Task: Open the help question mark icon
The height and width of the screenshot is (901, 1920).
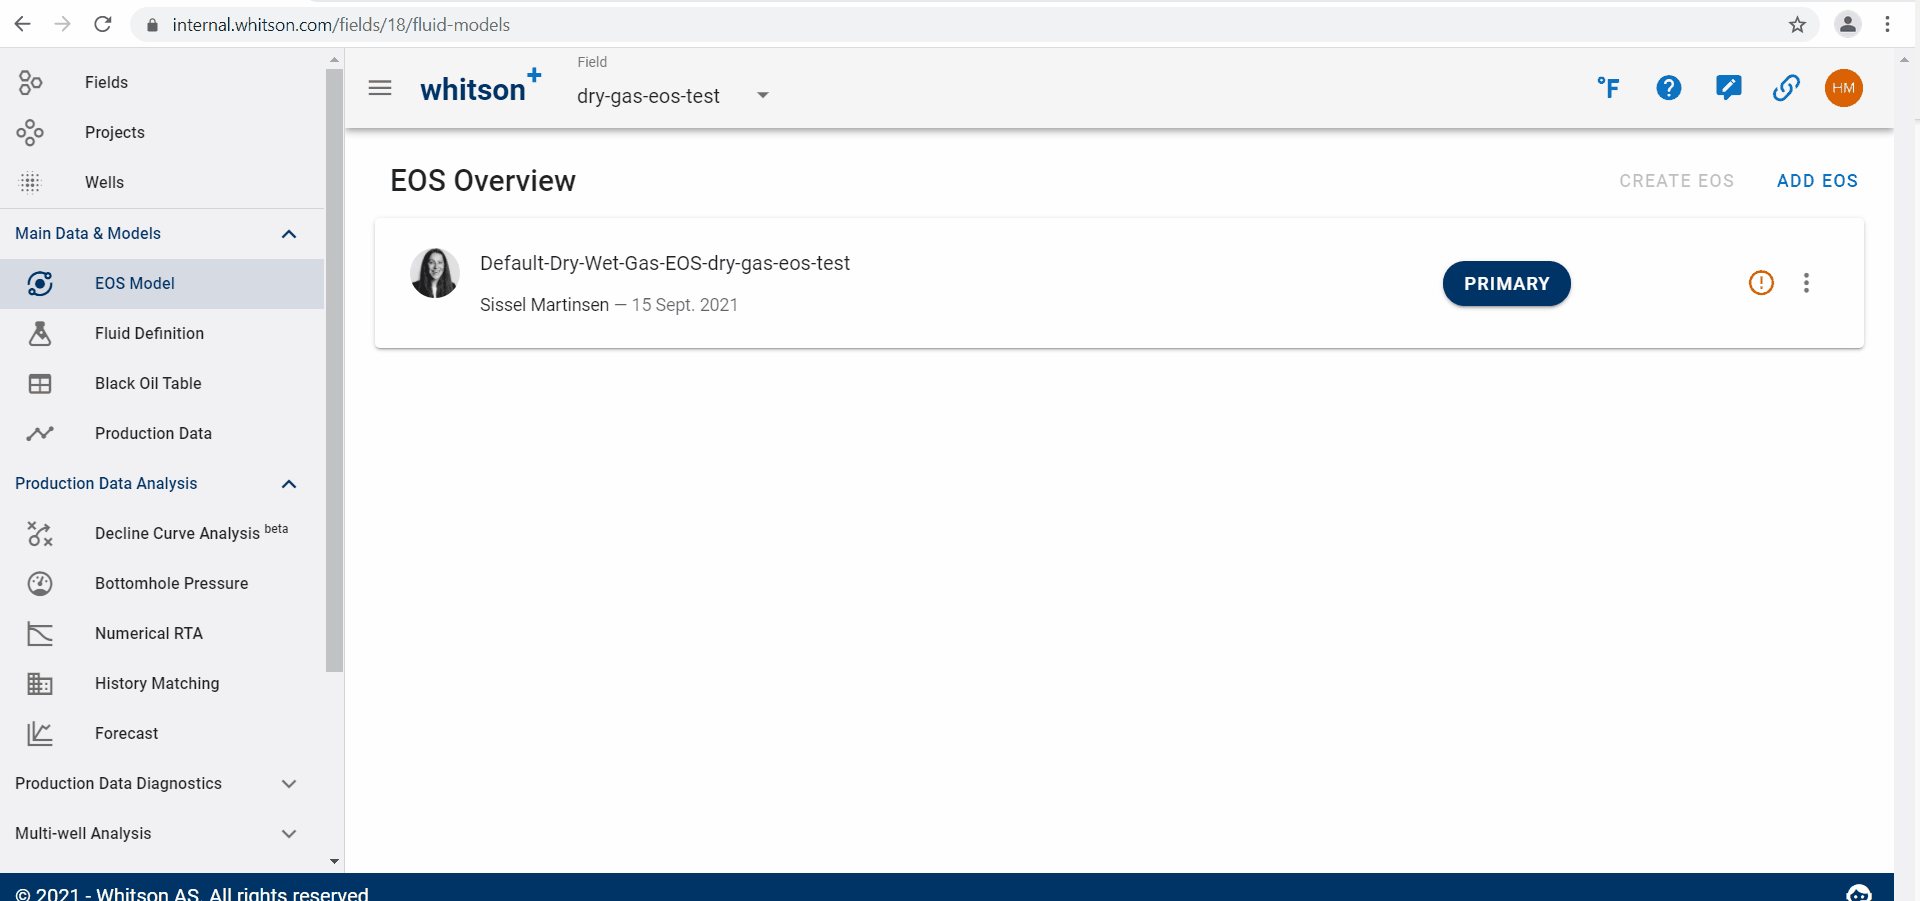Action: coord(1668,88)
